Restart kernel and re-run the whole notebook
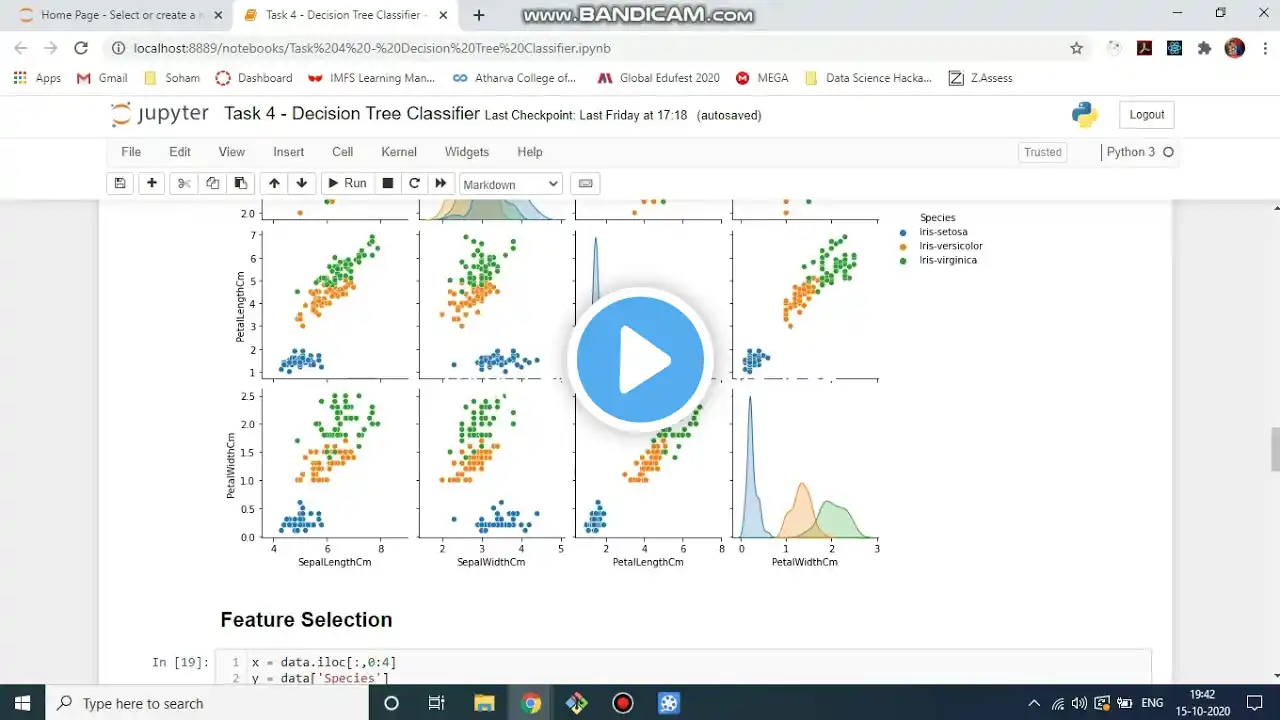The image size is (1280, 720). pos(440,183)
